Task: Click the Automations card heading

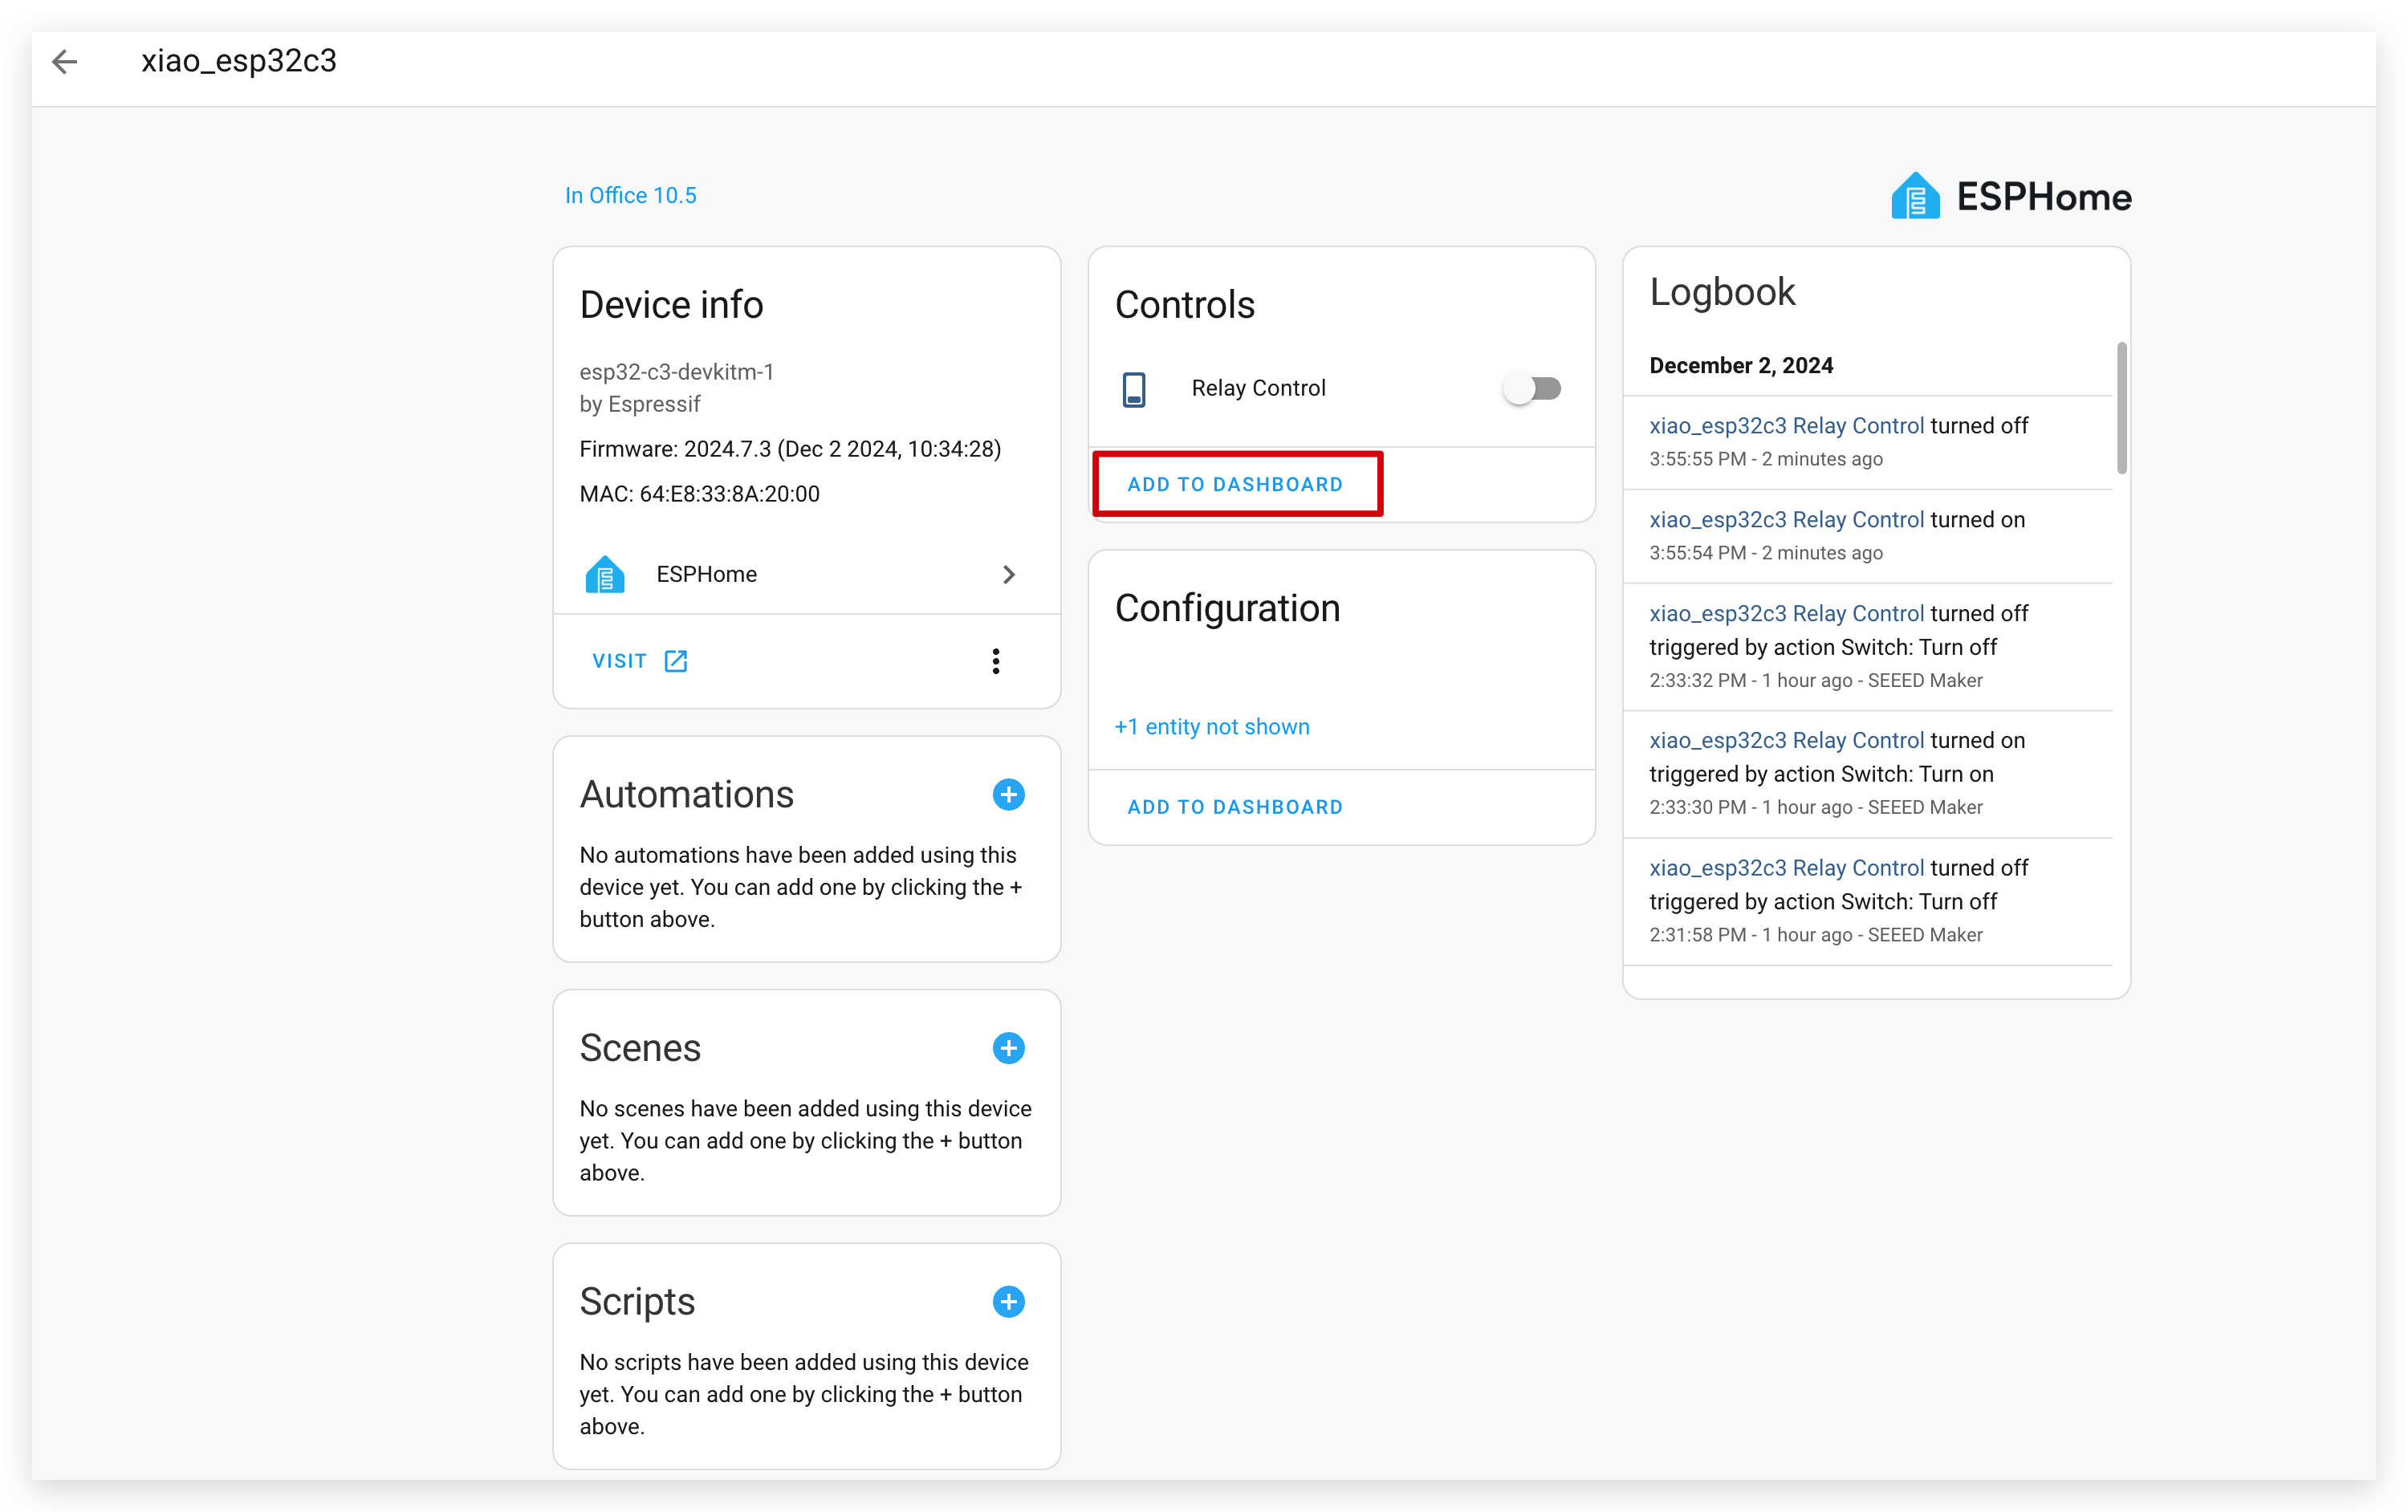Action: pos(686,795)
